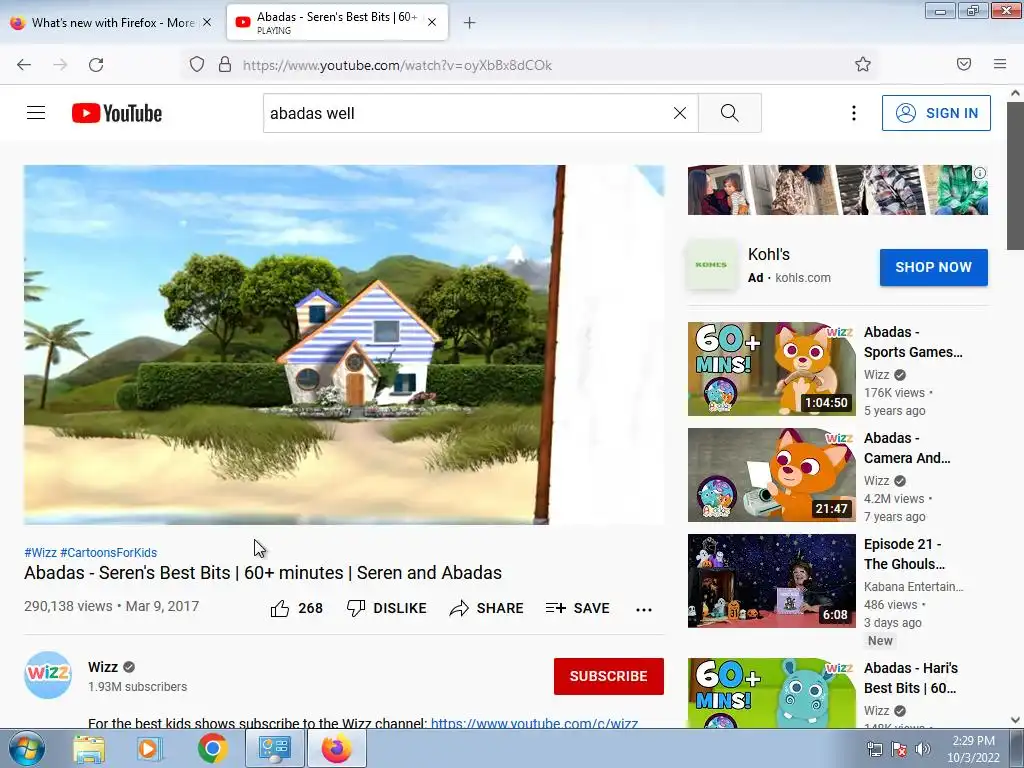The image size is (1024, 768).
Task: Open the SHARE options for the video
Action: pyautogui.click(x=487, y=608)
